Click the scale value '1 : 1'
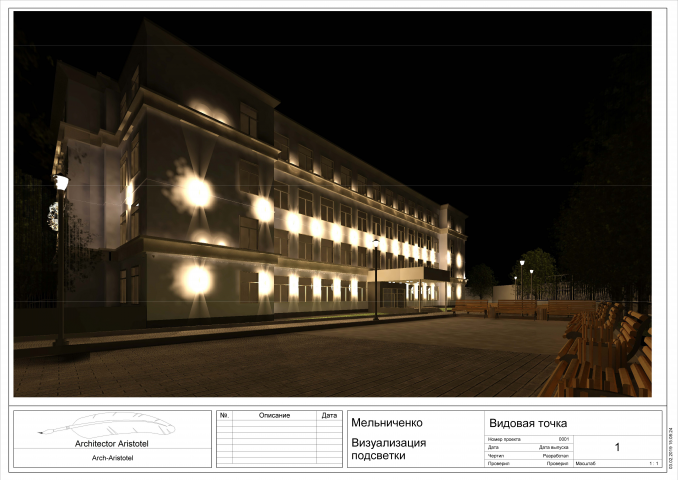The image size is (678, 480). [x=653, y=464]
